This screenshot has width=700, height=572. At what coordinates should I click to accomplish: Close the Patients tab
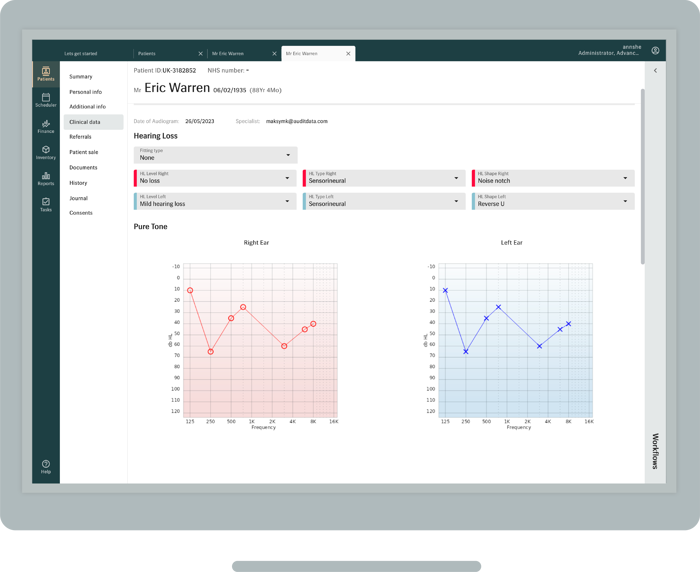click(x=200, y=54)
